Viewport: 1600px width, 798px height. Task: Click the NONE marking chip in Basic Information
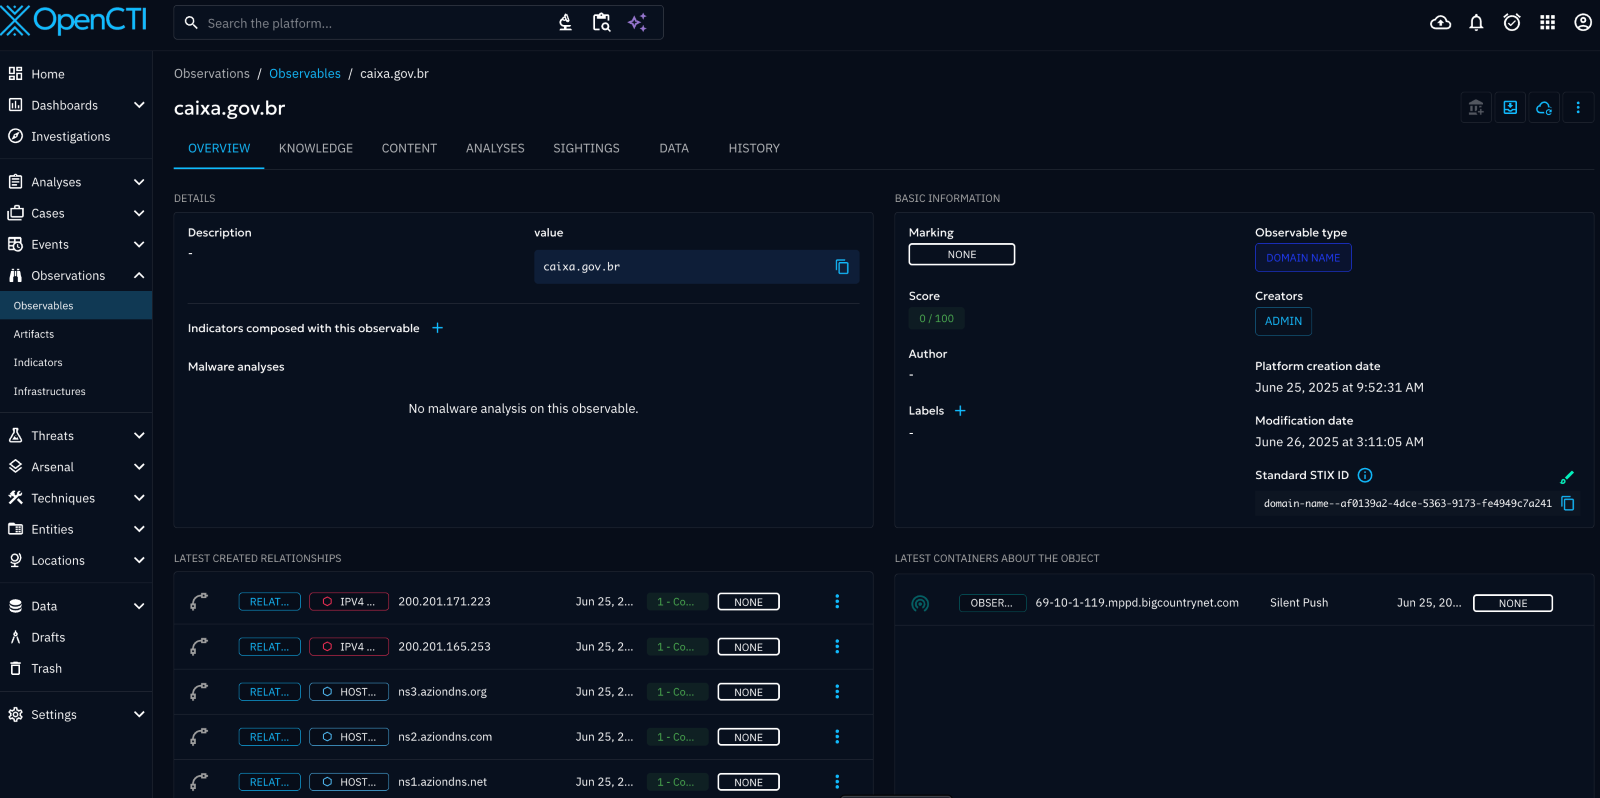pyautogui.click(x=962, y=255)
